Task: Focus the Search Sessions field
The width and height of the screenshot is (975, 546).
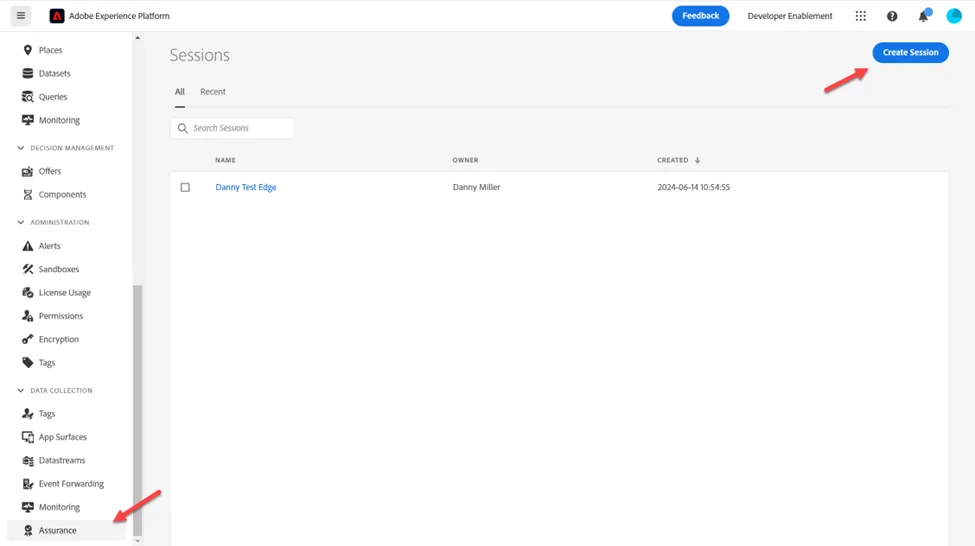Action: tap(232, 128)
